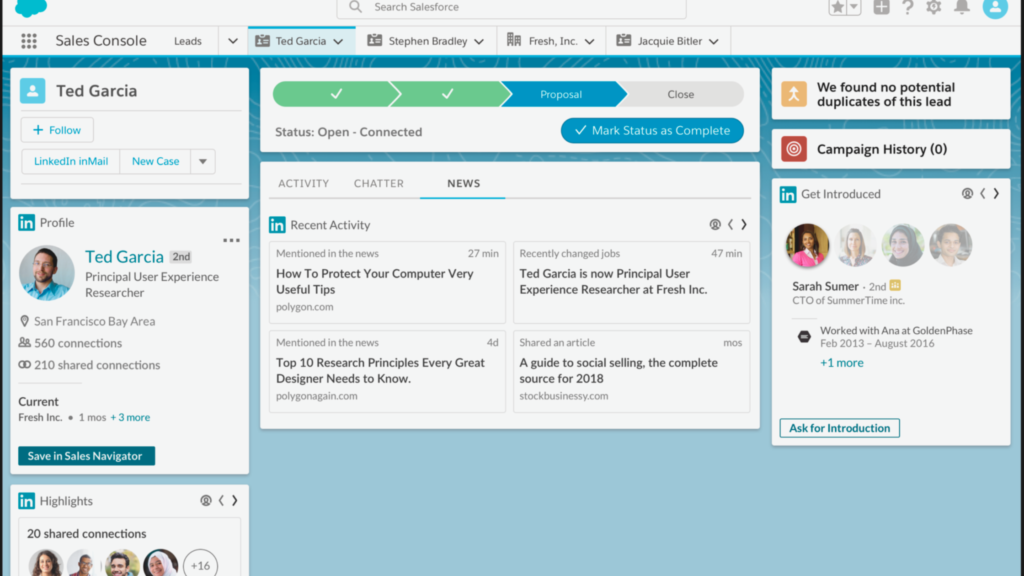The image size is (1024, 576).
Task: Open Ted Garcia LinkedIn profile name link
Action: pos(124,257)
